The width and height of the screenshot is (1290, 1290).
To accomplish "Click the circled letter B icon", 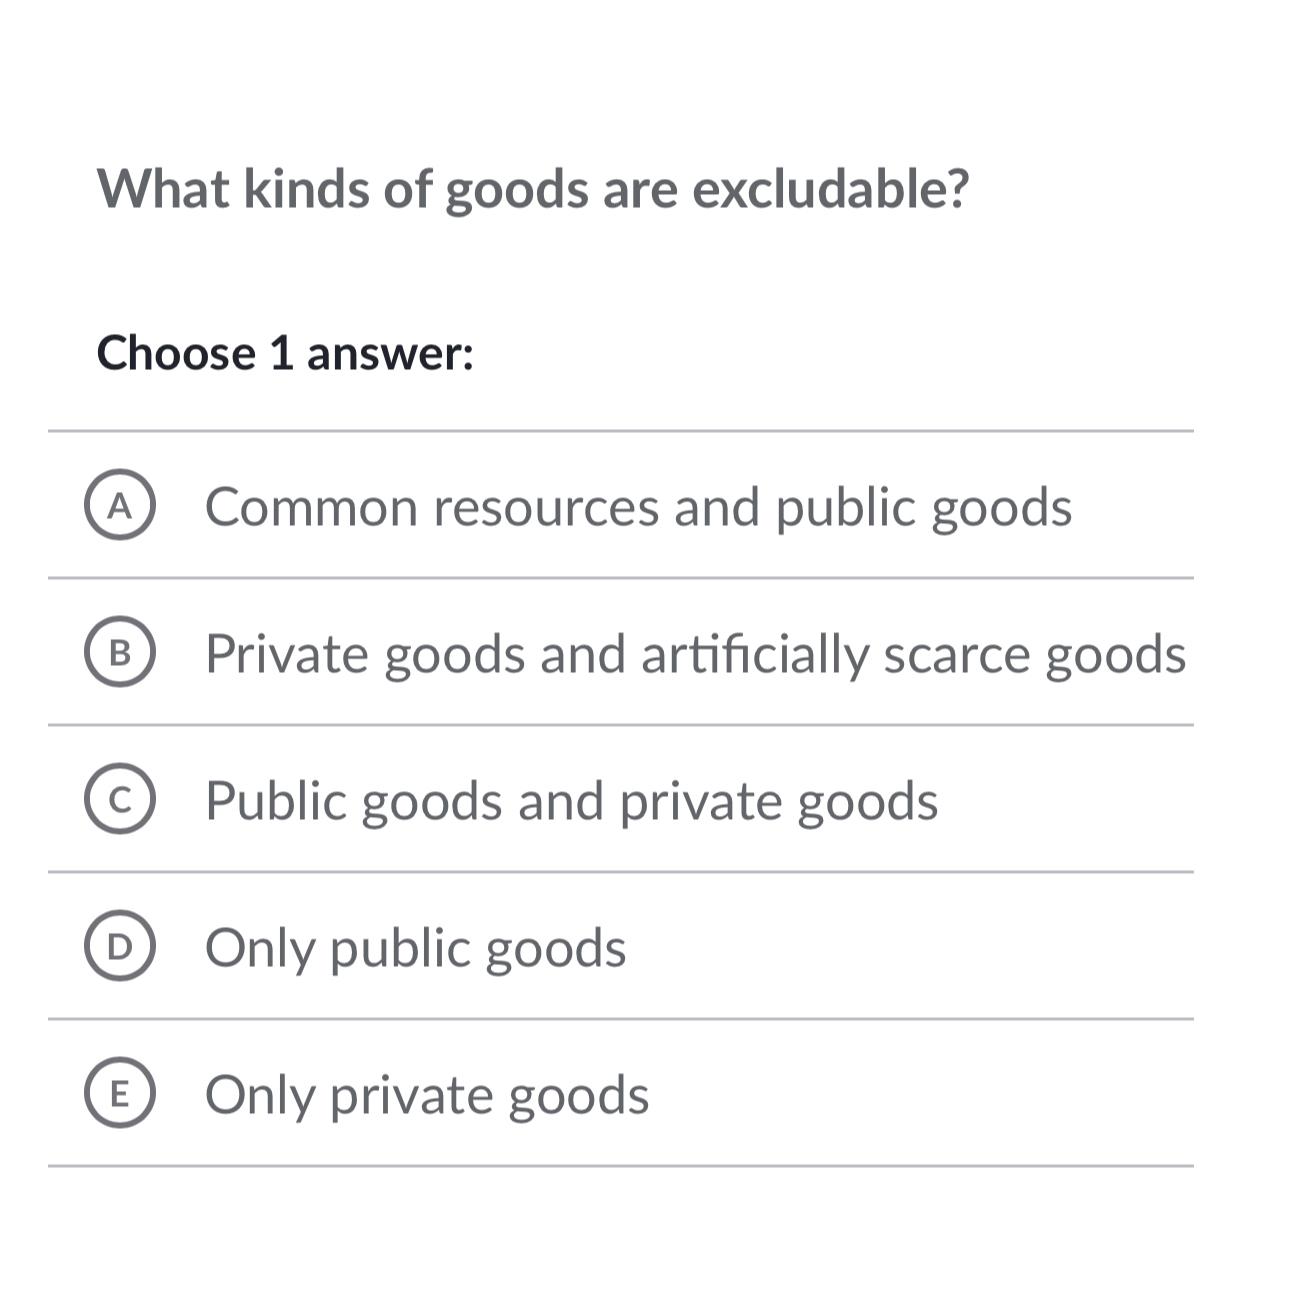I will (x=120, y=653).
